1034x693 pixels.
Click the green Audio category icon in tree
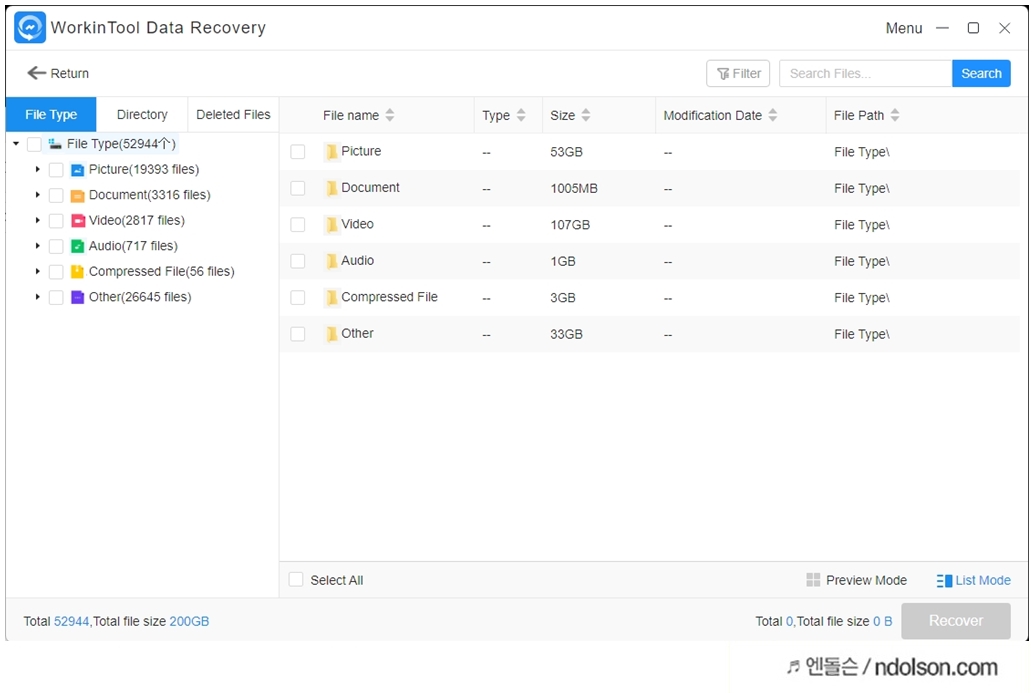point(78,247)
